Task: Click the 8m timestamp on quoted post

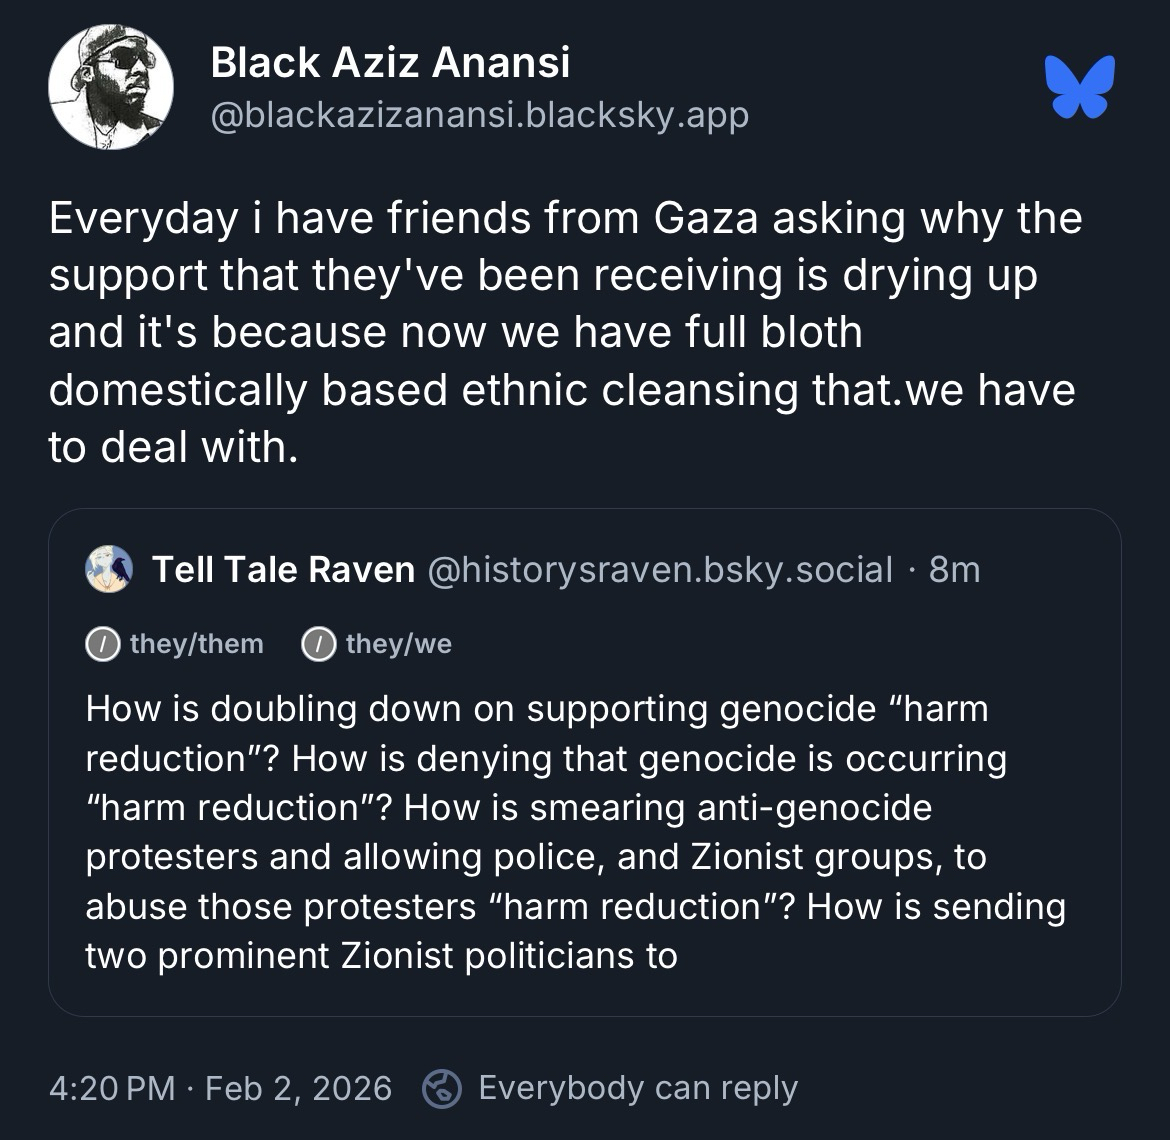Action: click(954, 569)
